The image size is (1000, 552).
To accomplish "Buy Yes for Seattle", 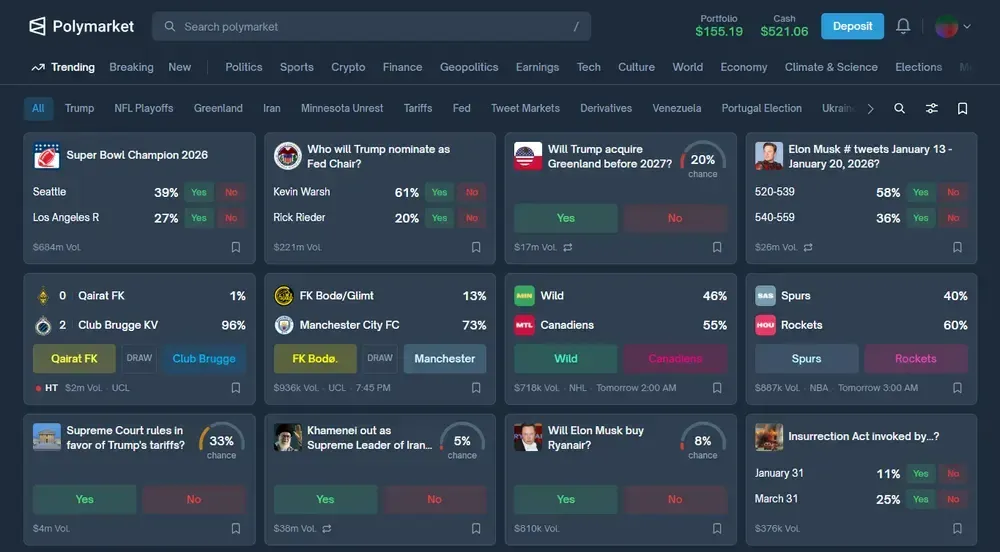I will [199, 192].
